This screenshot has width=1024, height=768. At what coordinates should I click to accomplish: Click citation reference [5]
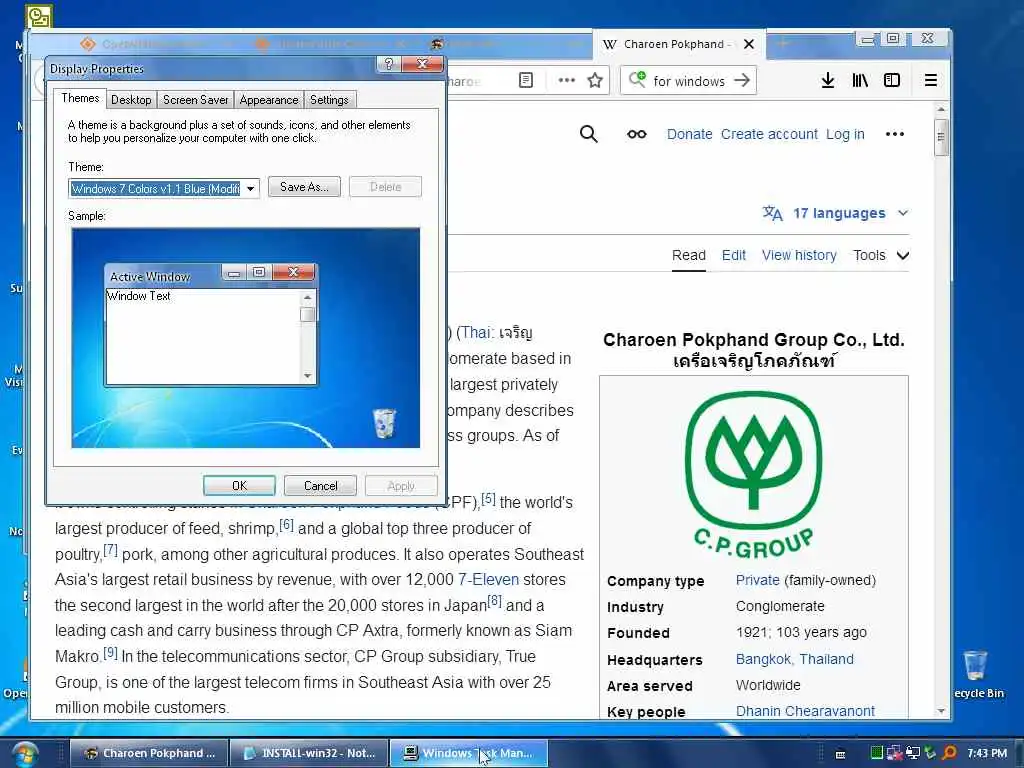(488, 499)
